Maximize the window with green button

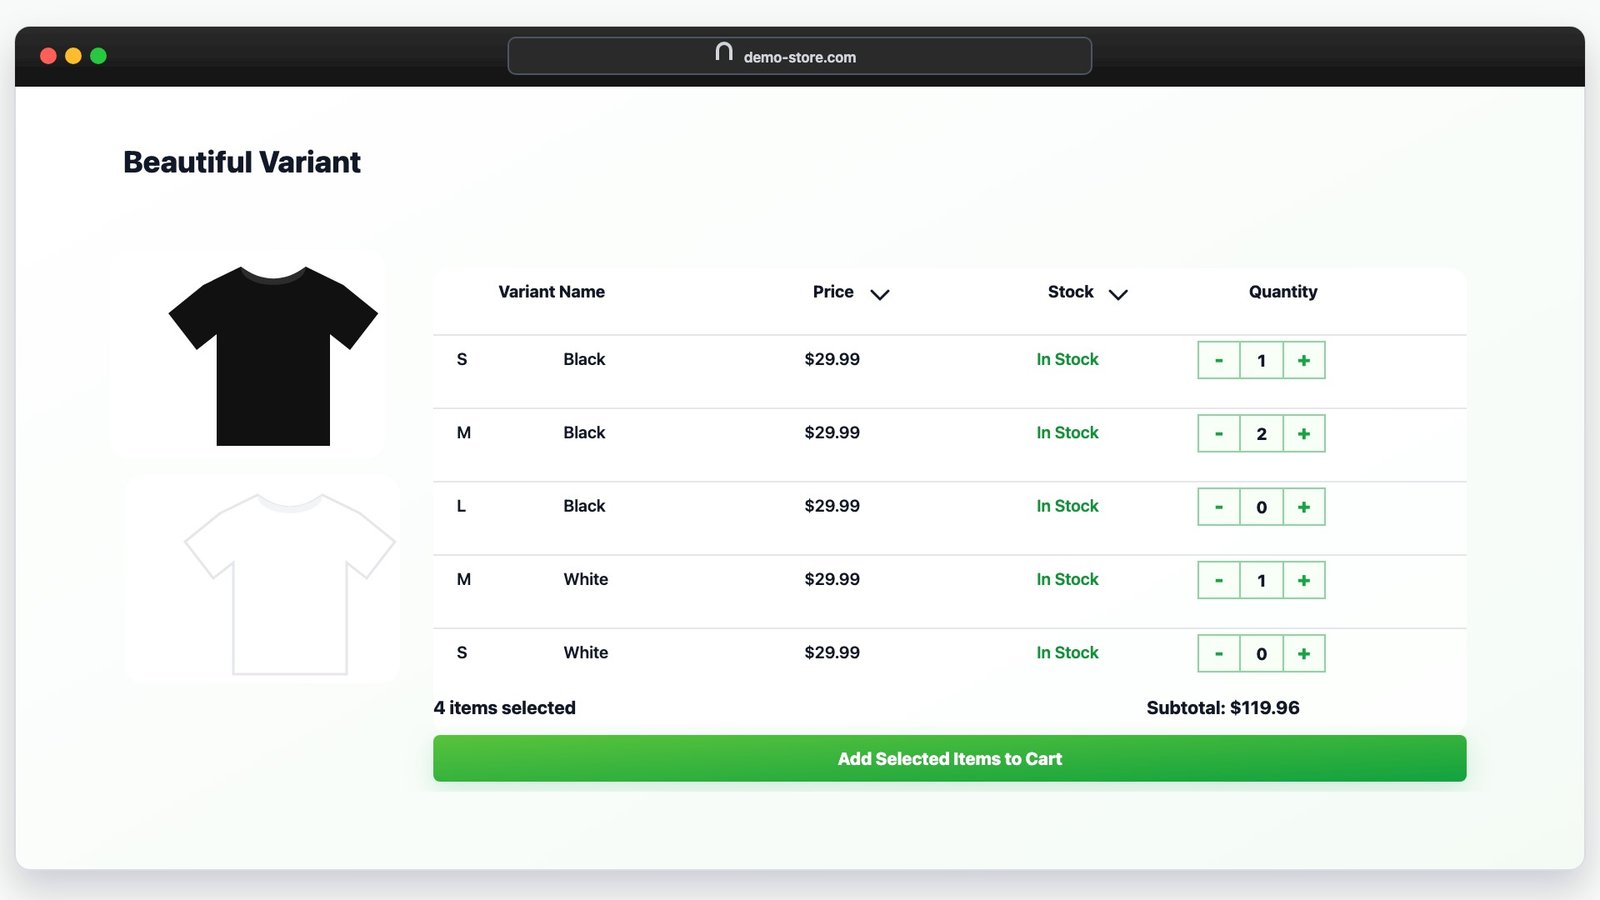coord(98,56)
